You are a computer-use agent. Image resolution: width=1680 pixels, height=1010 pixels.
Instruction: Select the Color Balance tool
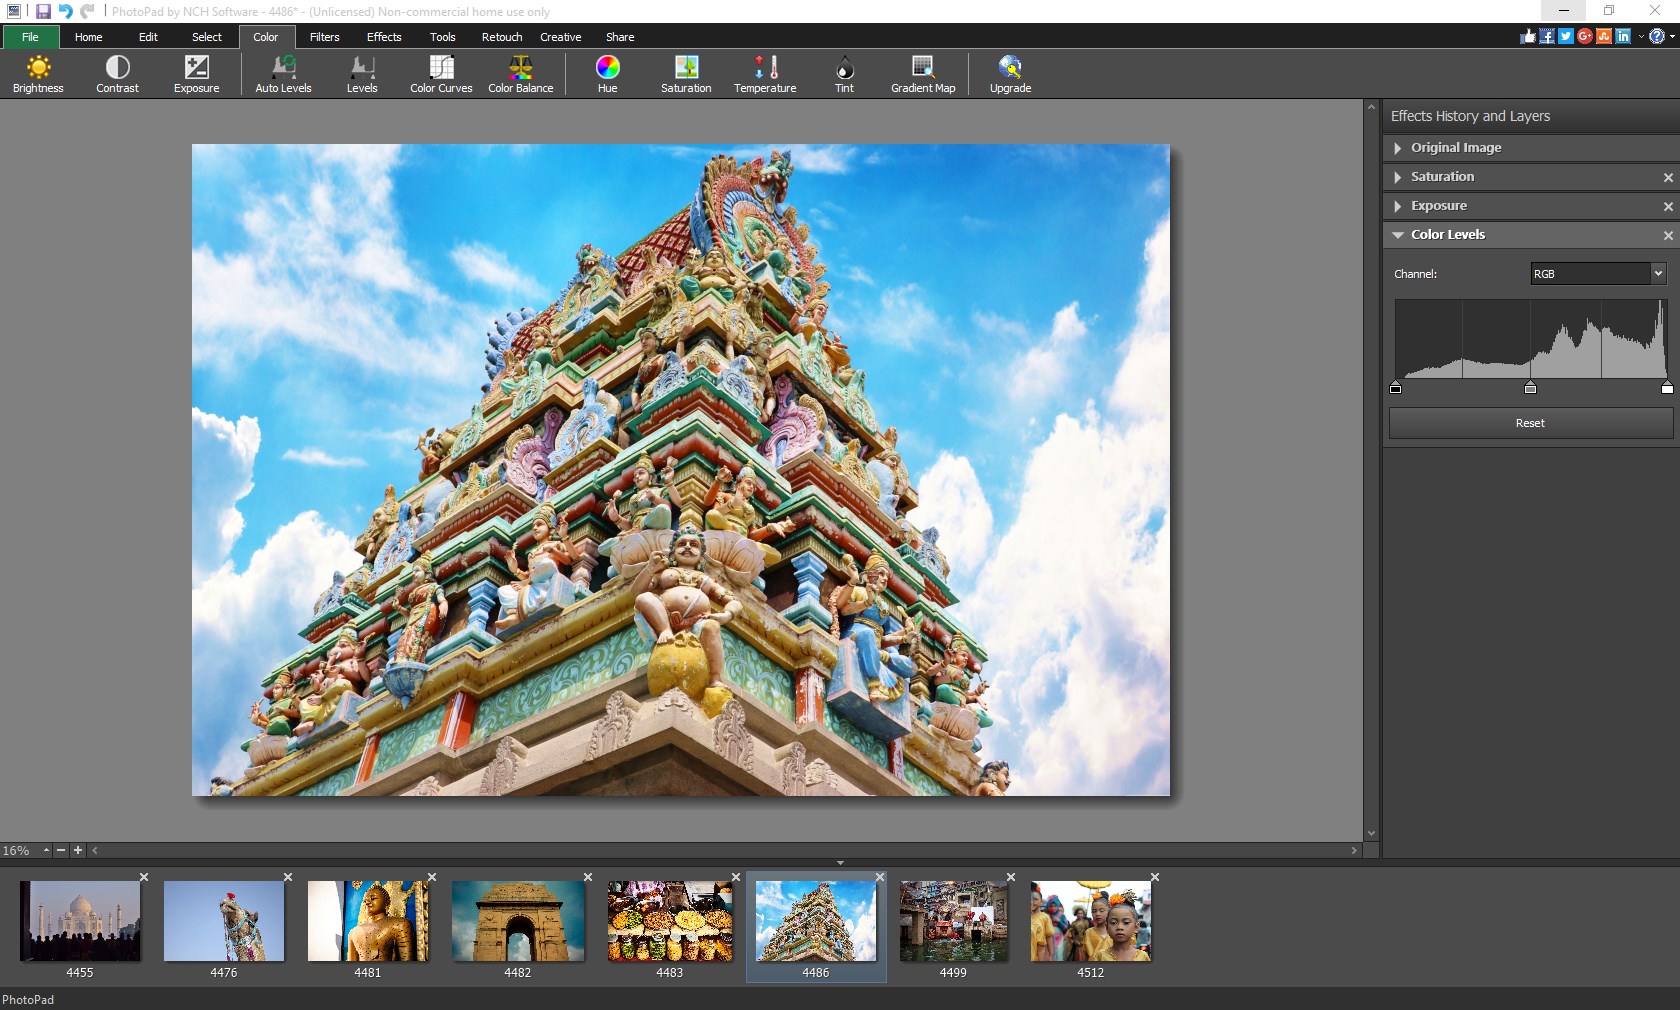519,74
